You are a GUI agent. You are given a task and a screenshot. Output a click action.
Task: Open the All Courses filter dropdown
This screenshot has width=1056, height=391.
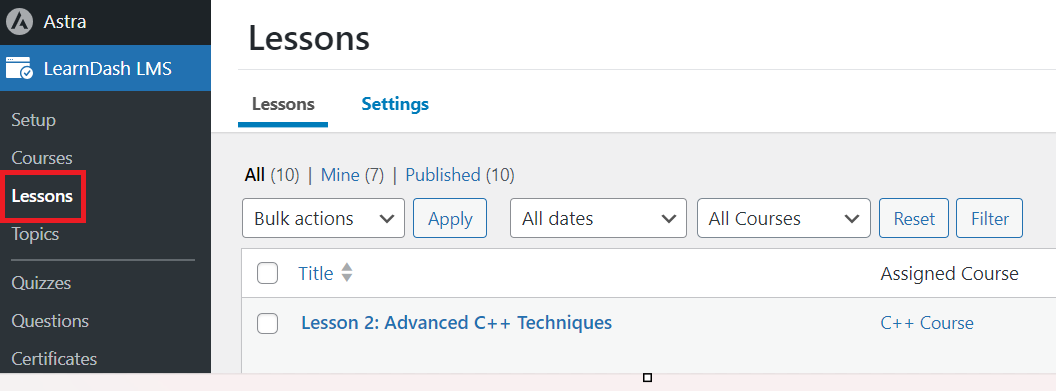[x=783, y=218]
